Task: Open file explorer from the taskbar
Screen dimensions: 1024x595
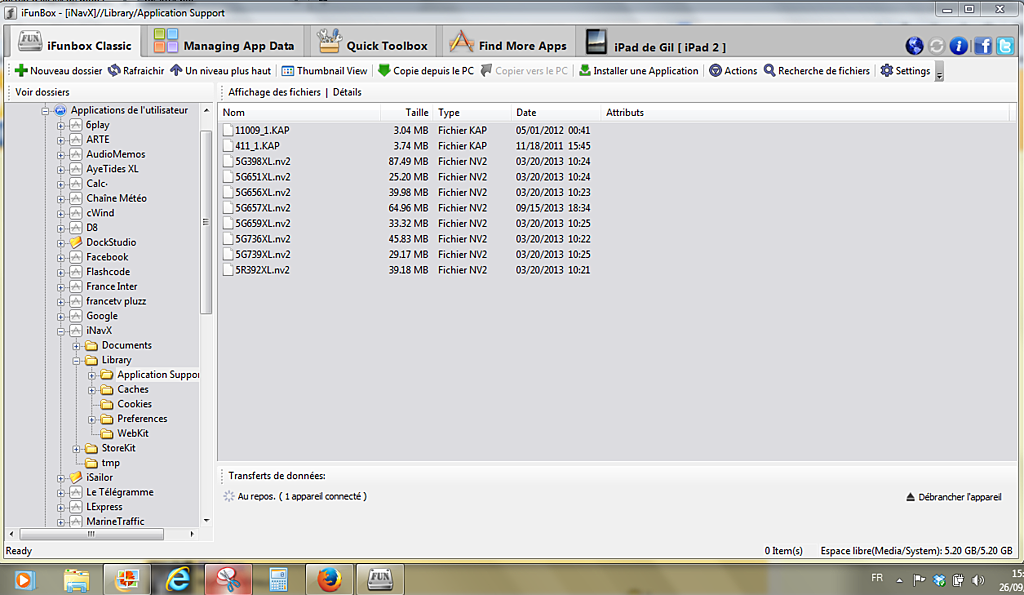Action: 77,579
